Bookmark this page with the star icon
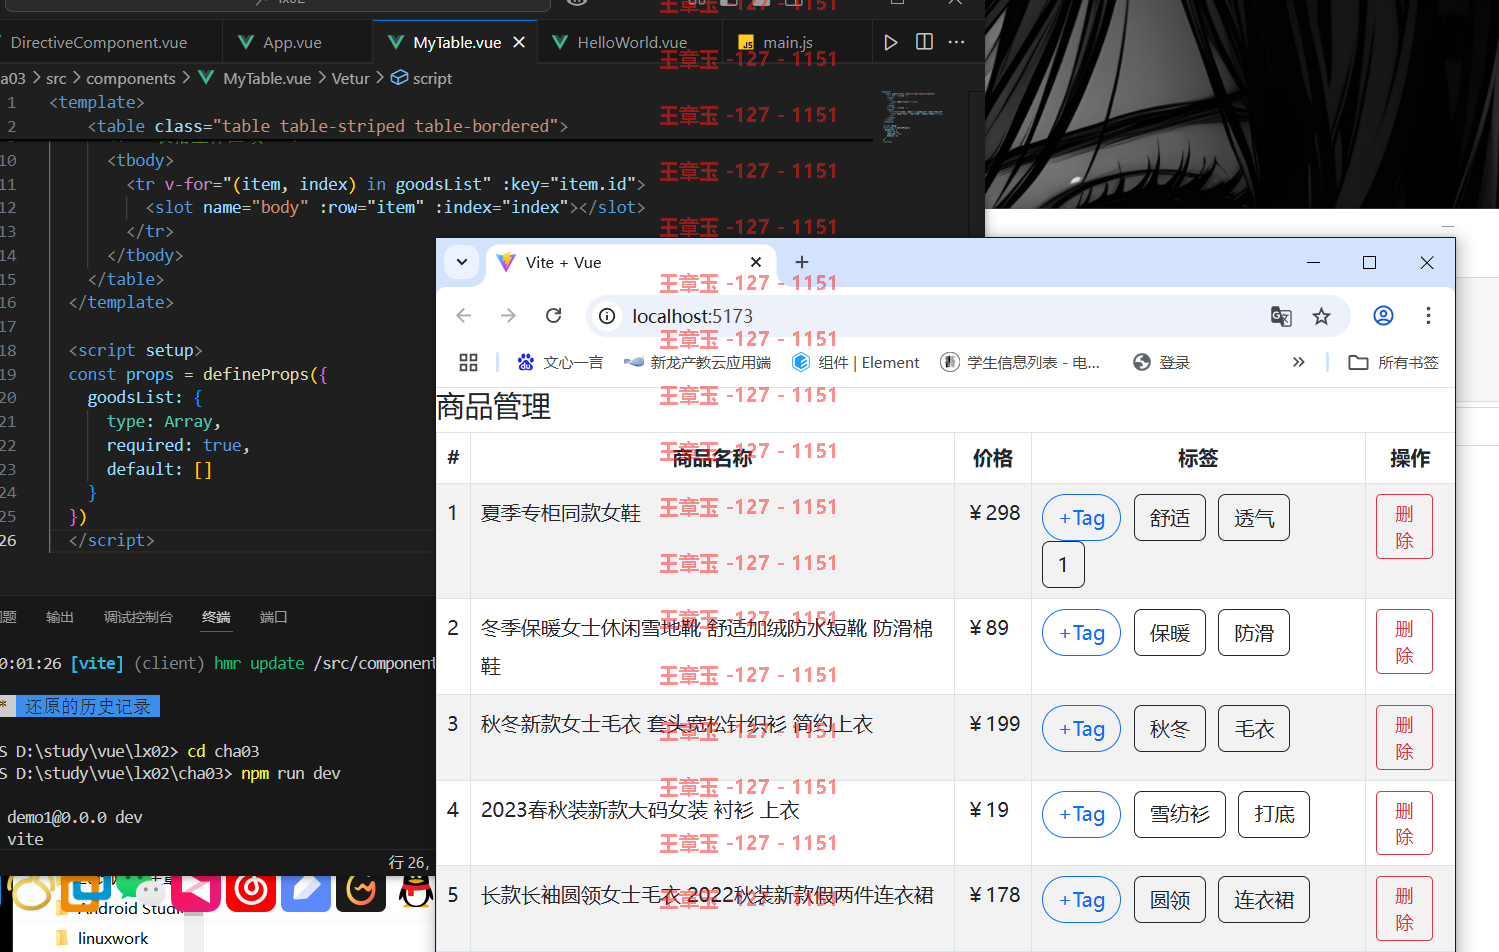Image resolution: width=1499 pixels, height=952 pixels. (1321, 316)
